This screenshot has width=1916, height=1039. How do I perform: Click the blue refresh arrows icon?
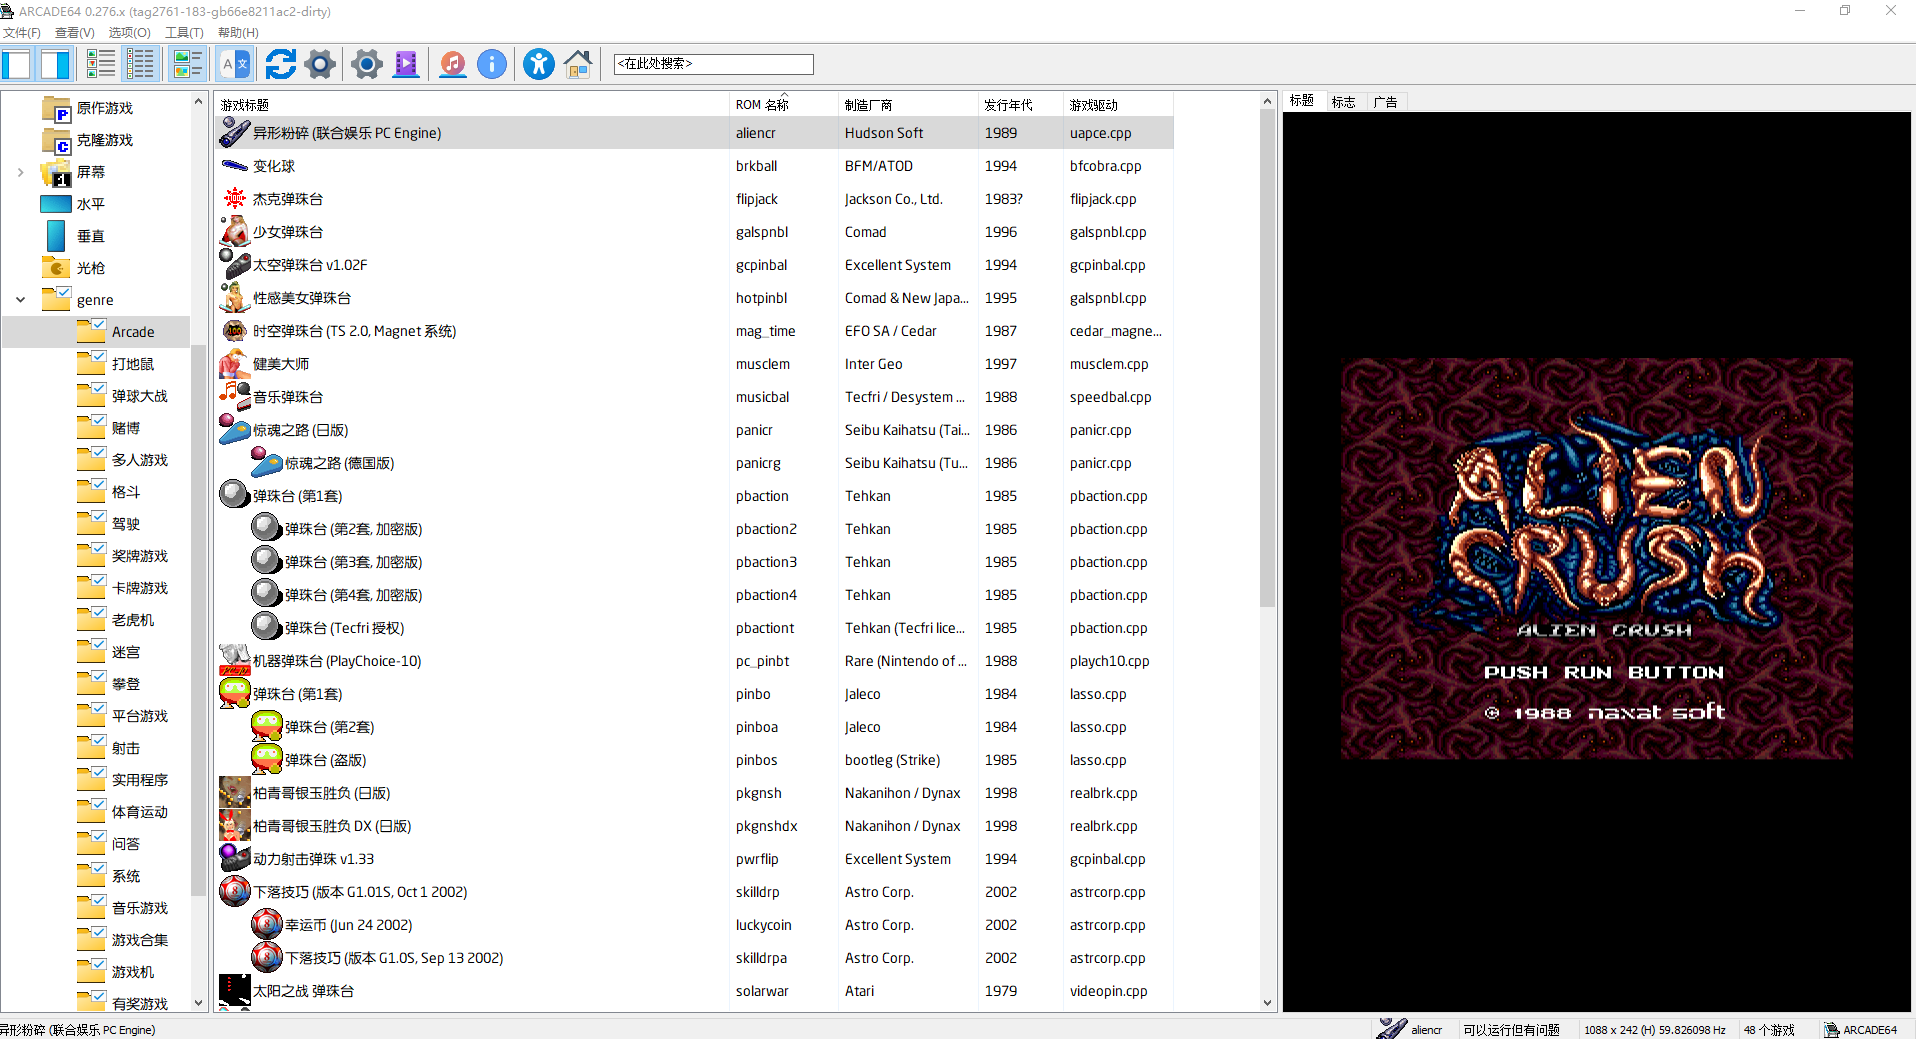(x=280, y=64)
